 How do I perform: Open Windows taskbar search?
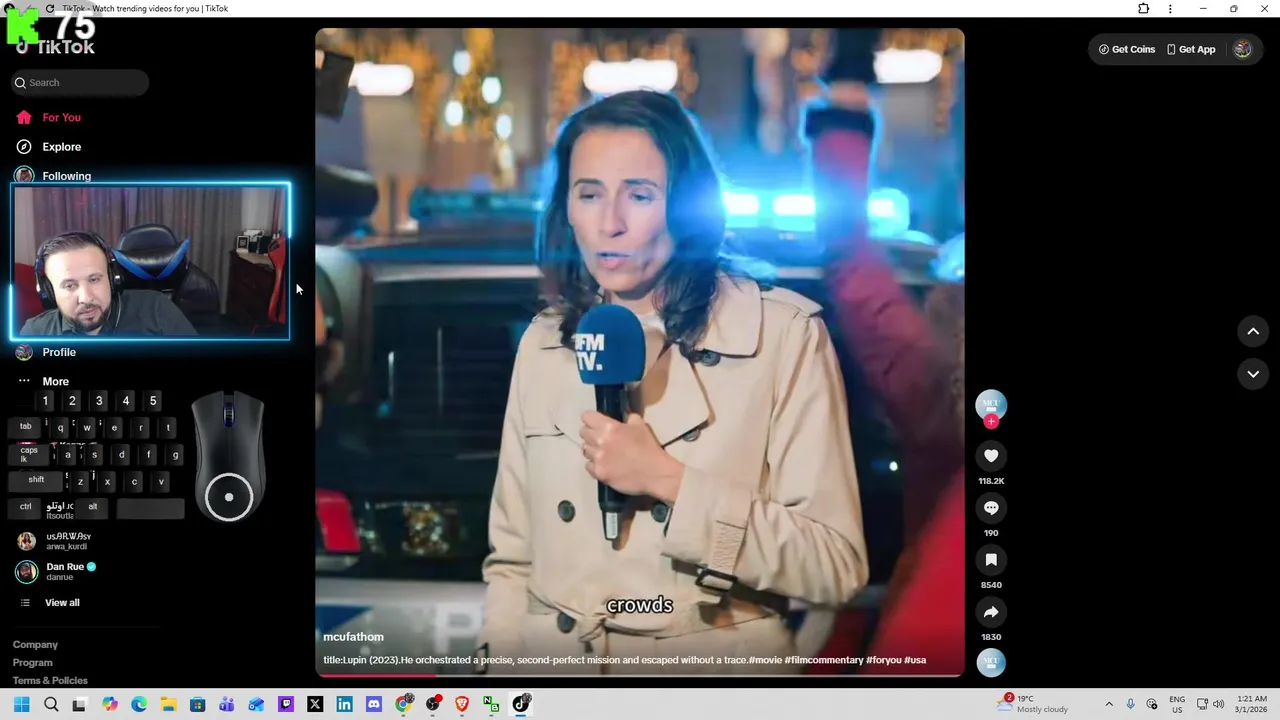51,704
